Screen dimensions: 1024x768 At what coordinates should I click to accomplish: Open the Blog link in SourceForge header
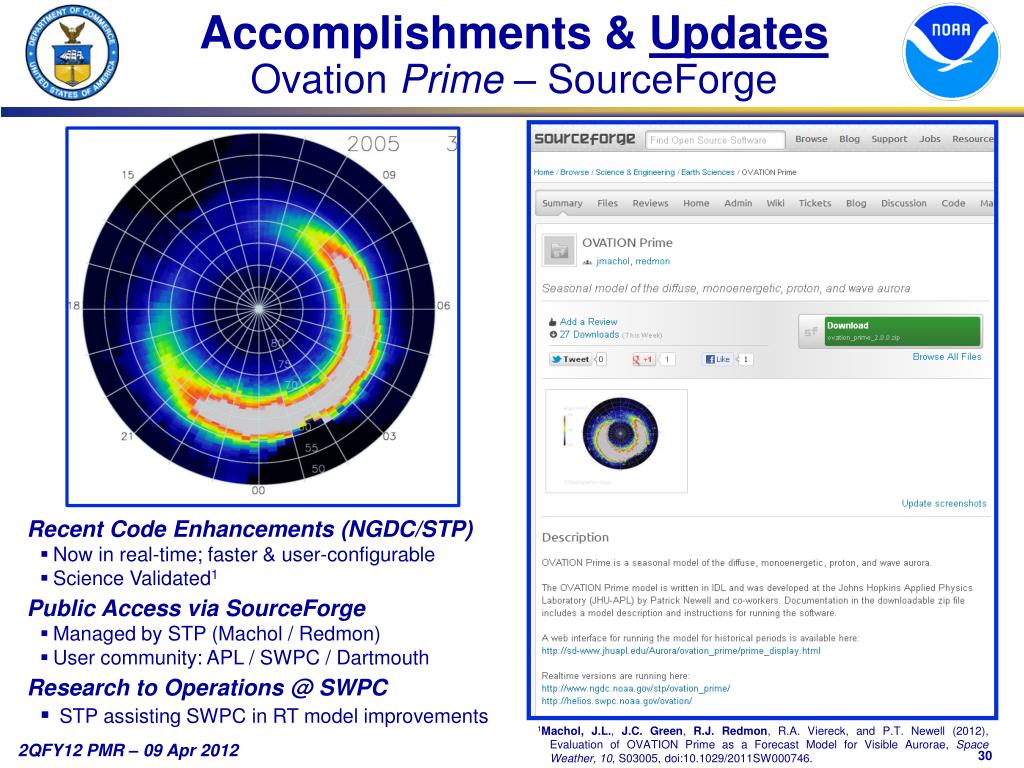(849, 139)
